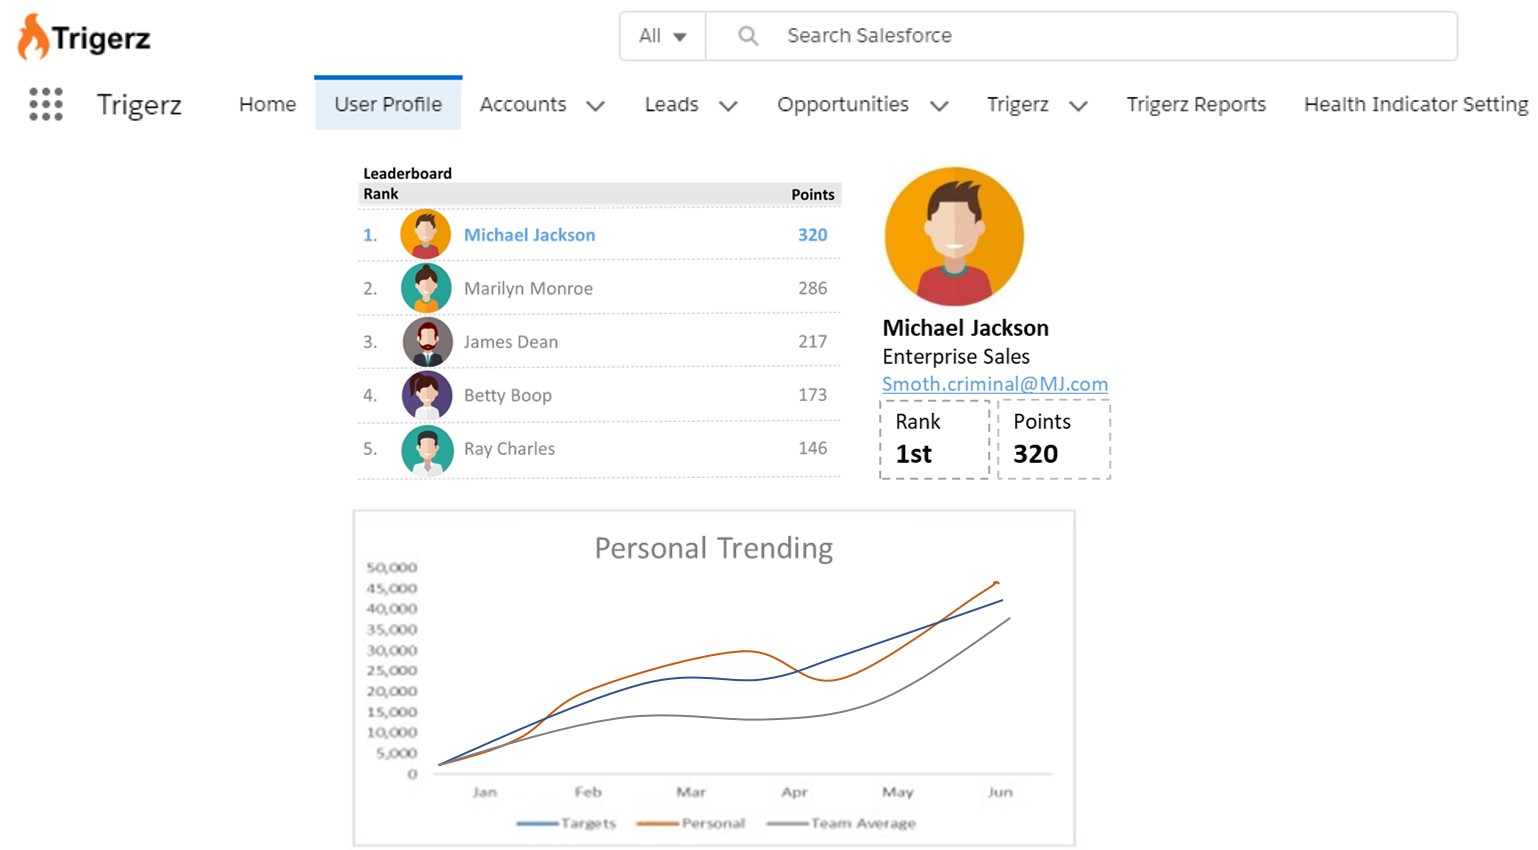Click Michael Jackson's leaderboard avatar
Viewport: 1538px width, 850px height.
click(x=425, y=234)
